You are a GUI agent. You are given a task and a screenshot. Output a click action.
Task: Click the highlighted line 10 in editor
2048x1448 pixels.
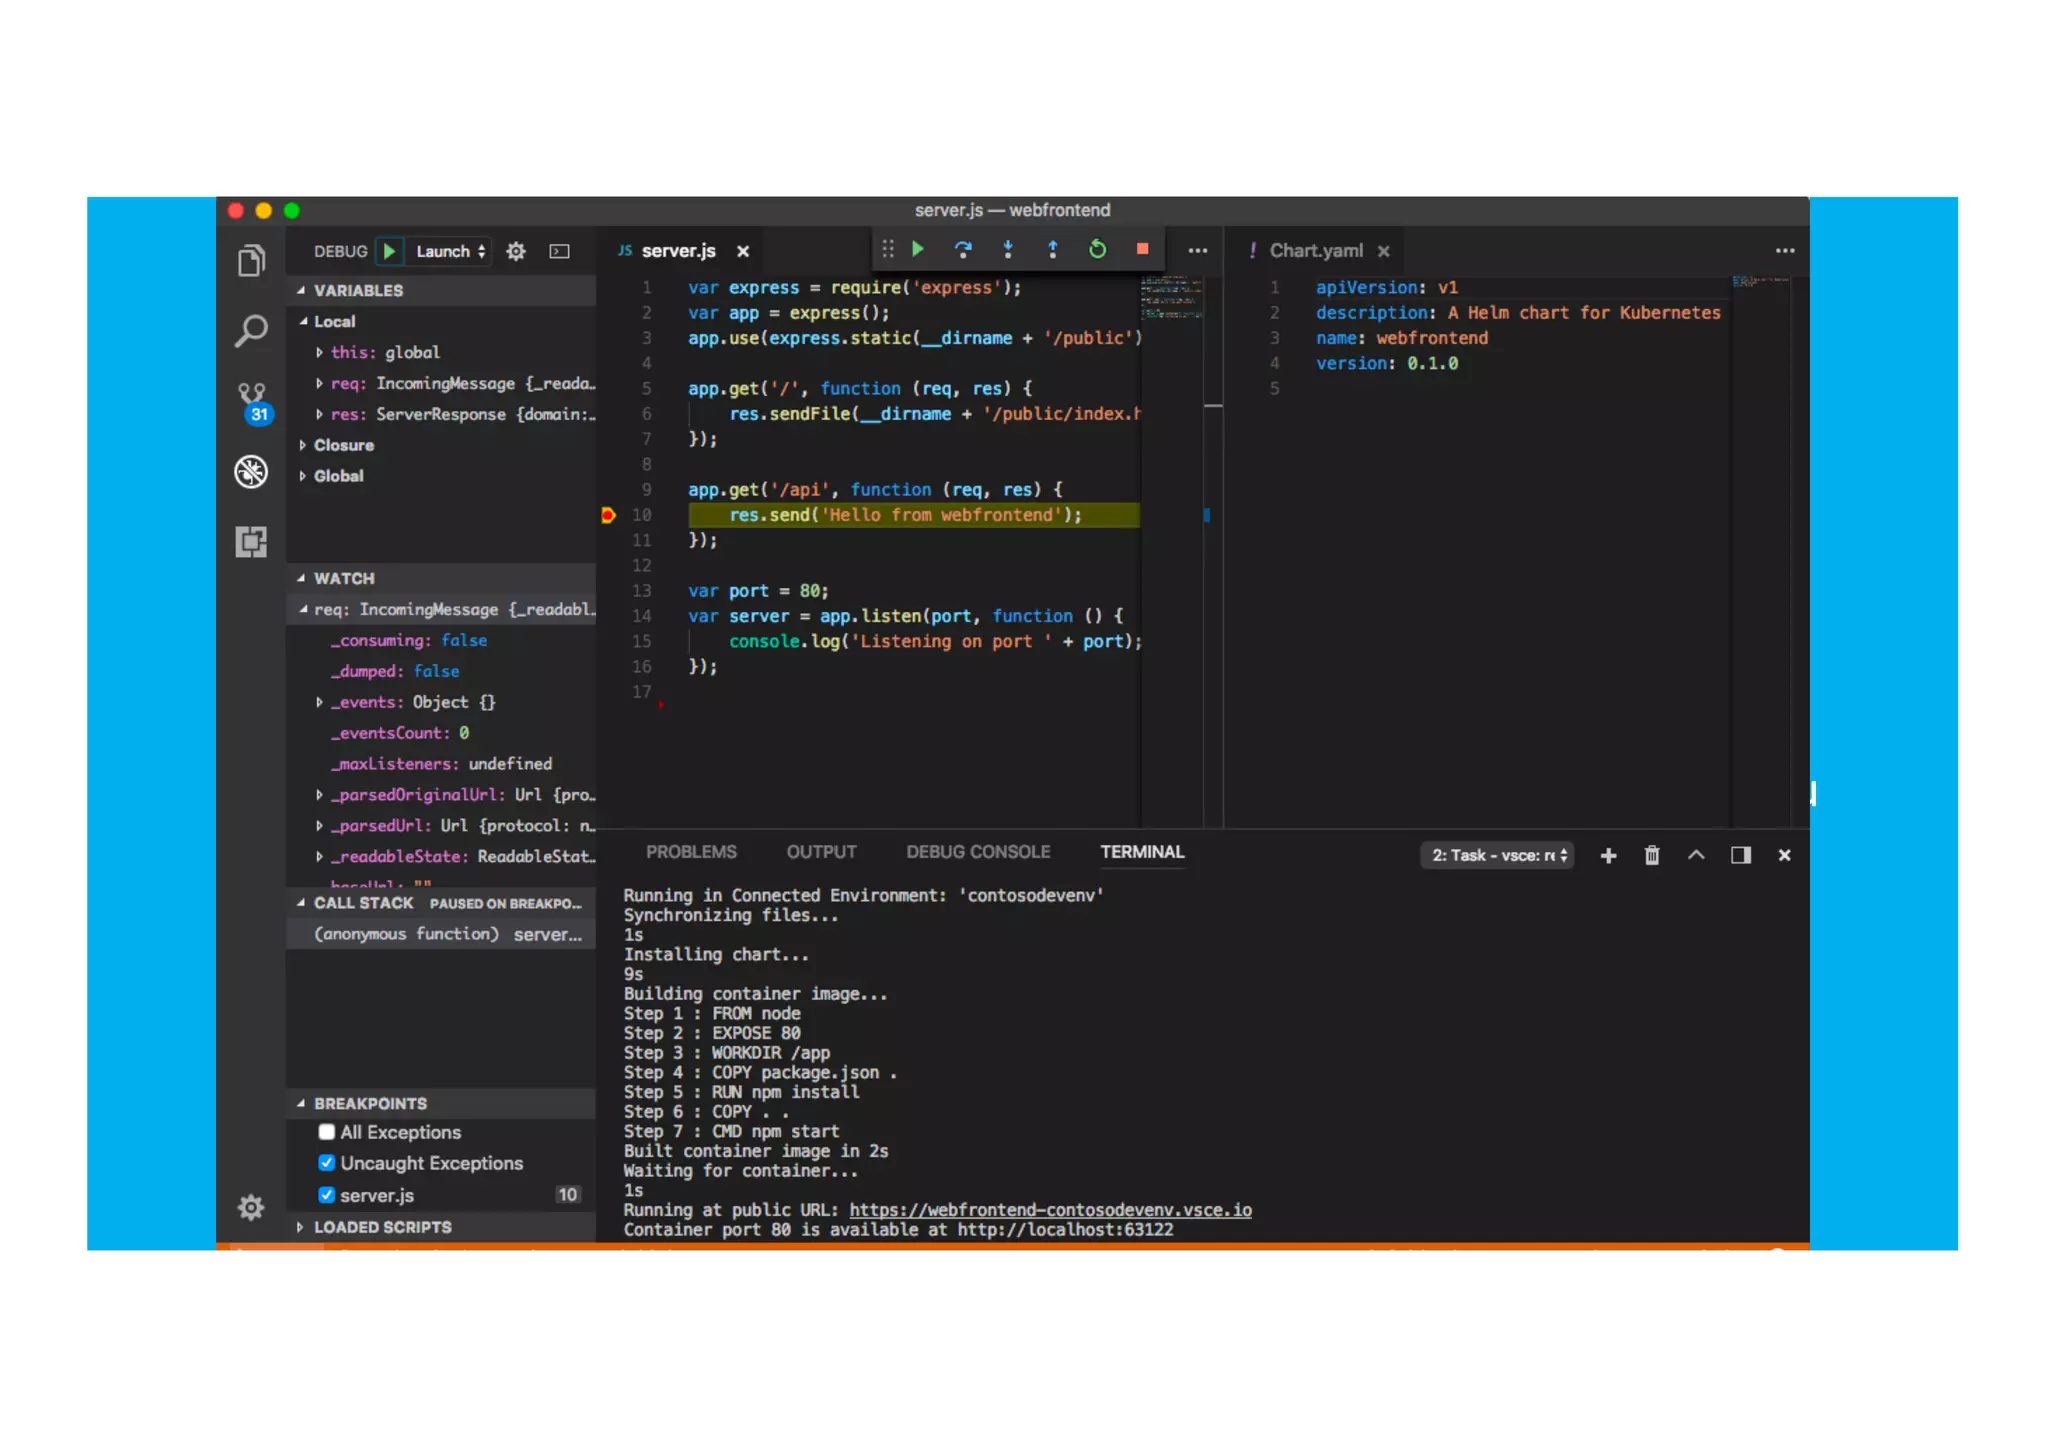(x=913, y=515)
